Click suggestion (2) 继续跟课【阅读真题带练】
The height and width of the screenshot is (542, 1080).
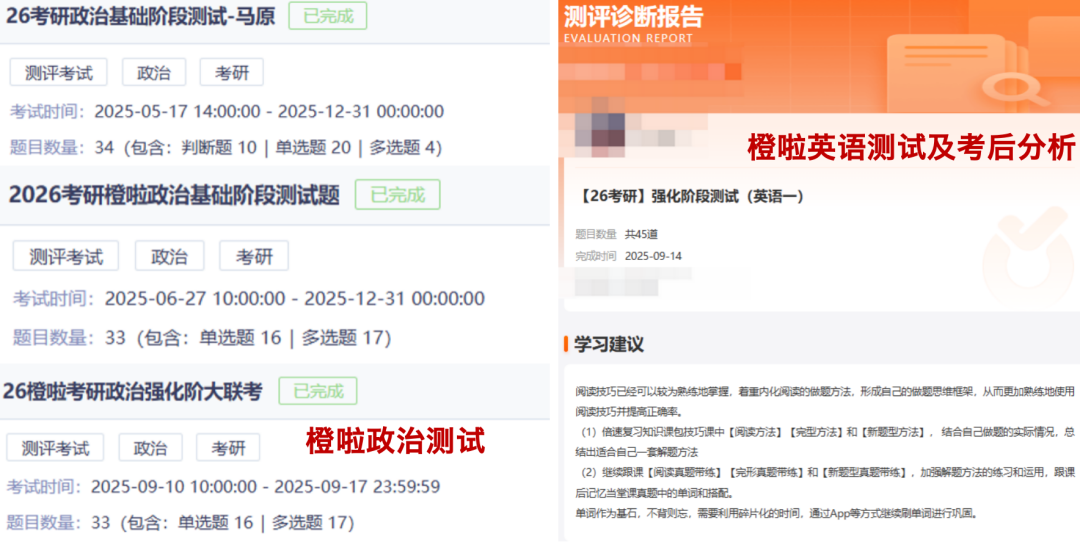(824, 483)
